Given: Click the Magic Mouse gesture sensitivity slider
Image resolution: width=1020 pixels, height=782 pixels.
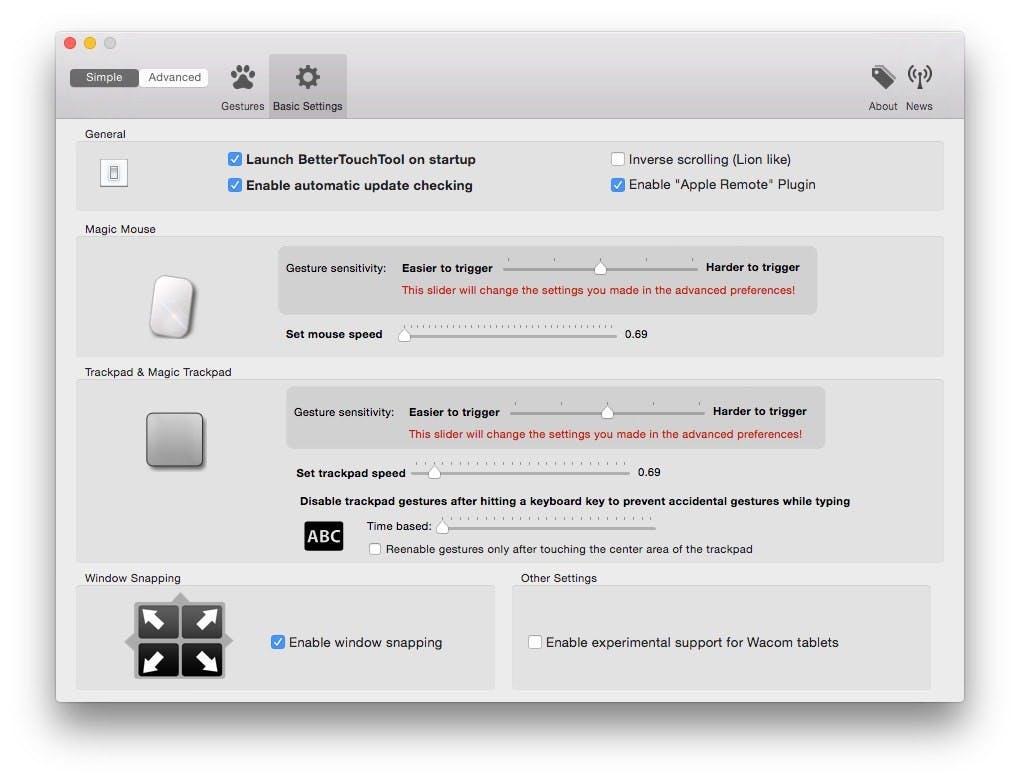Looking at the screenshot, I should (x=600, y=267).
